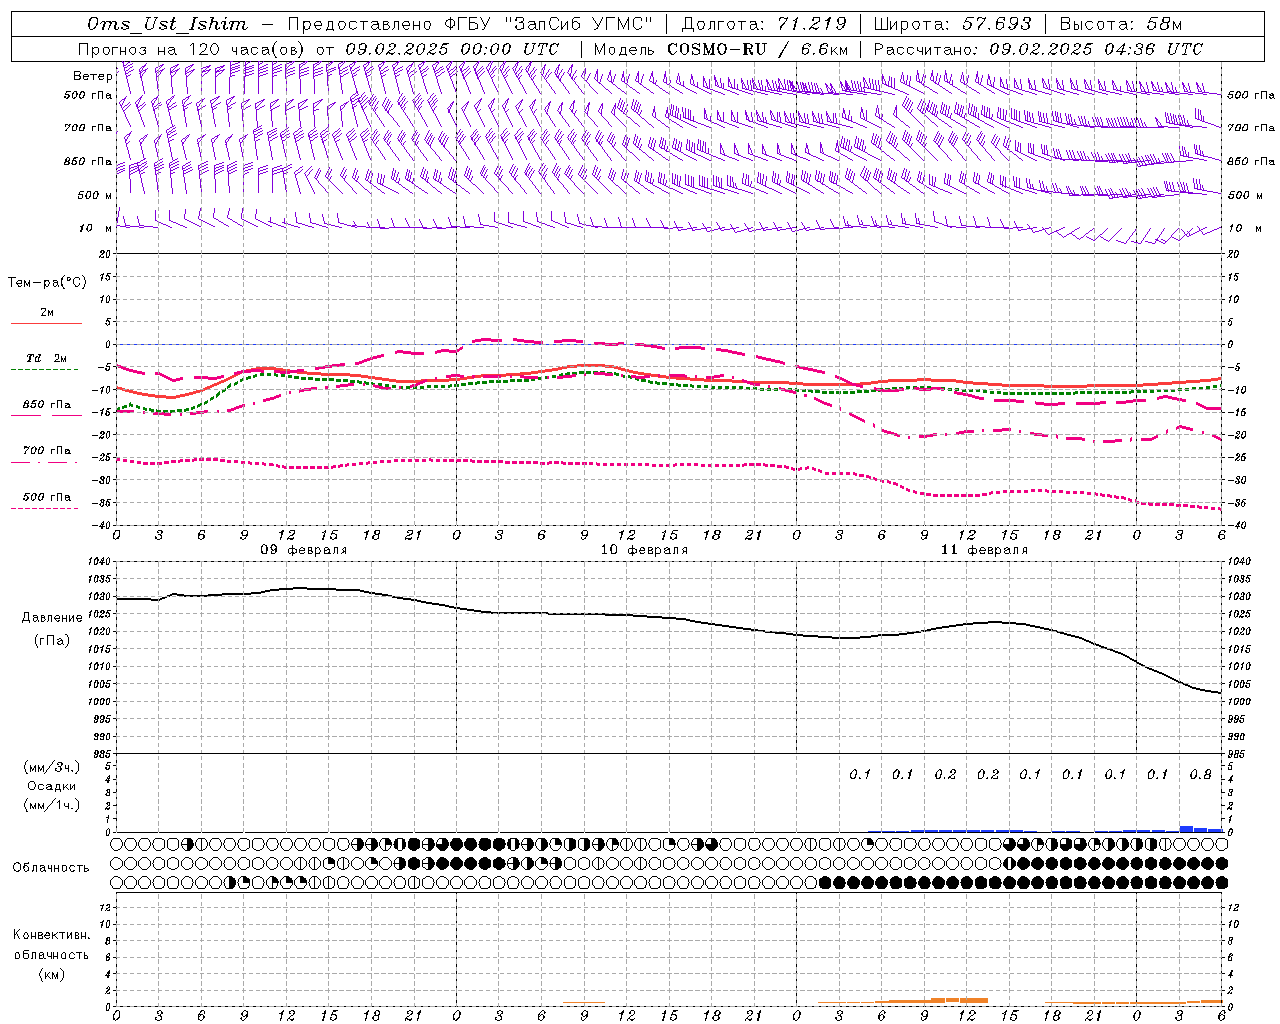
Task: Select the model name COSMO-RU / 6.6км
Action: [x=757, y=49]
